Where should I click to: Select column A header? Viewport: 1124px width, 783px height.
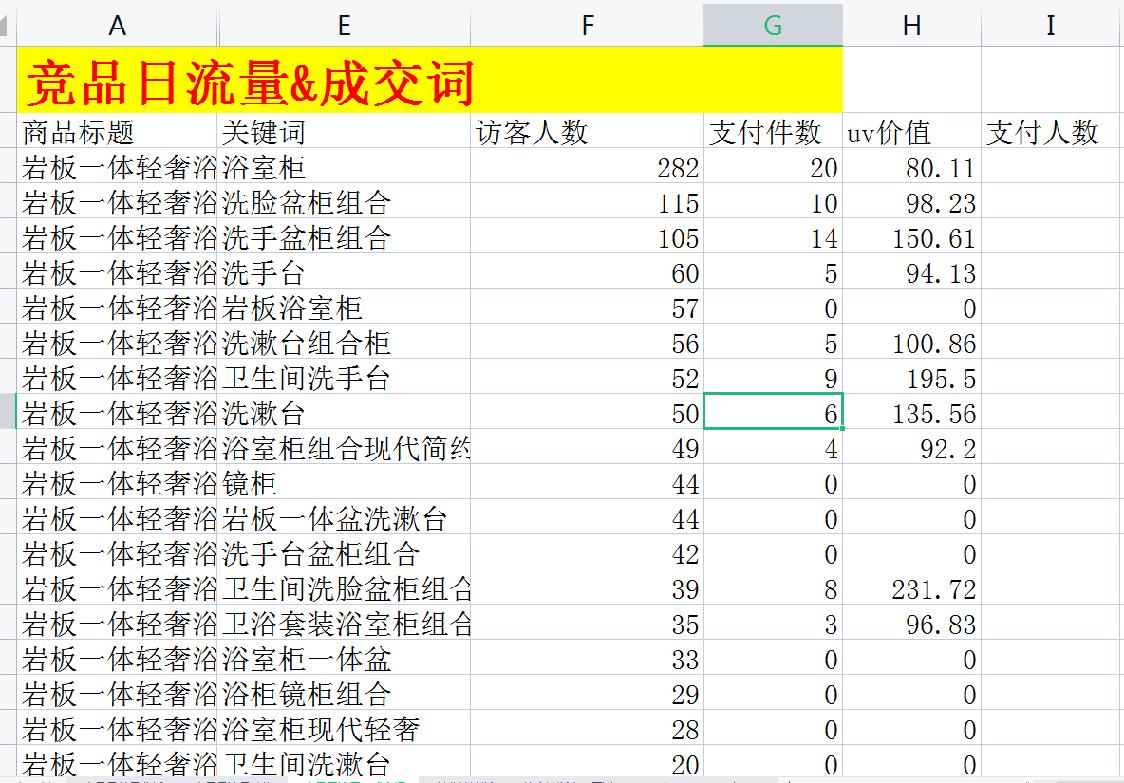click(116, 25)
